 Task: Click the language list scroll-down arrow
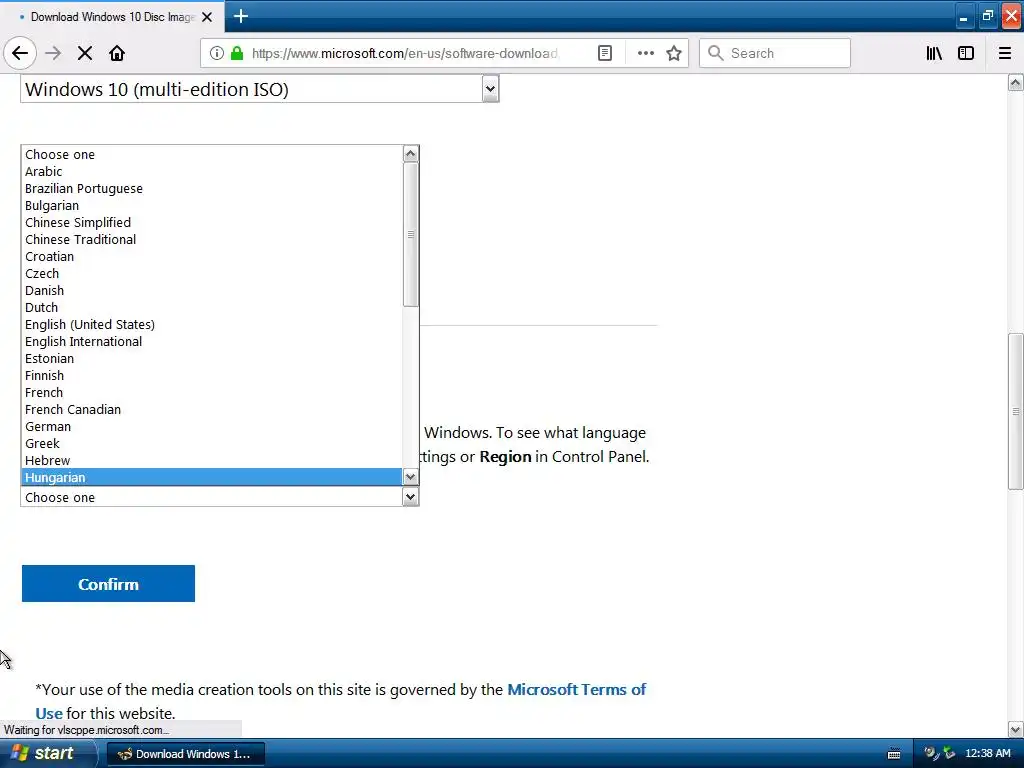click(x=410, y=477)
